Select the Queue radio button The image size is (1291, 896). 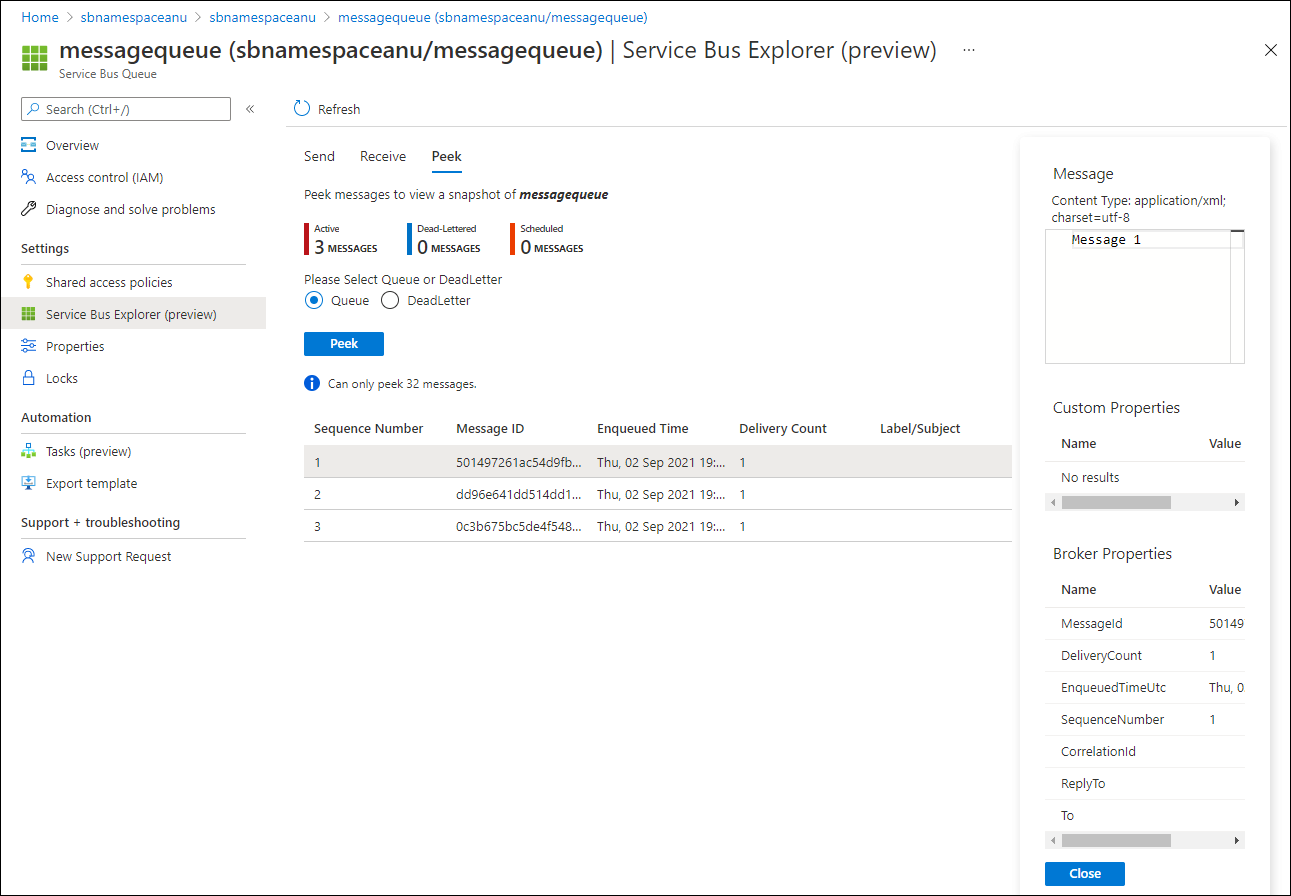coord(314,300)
